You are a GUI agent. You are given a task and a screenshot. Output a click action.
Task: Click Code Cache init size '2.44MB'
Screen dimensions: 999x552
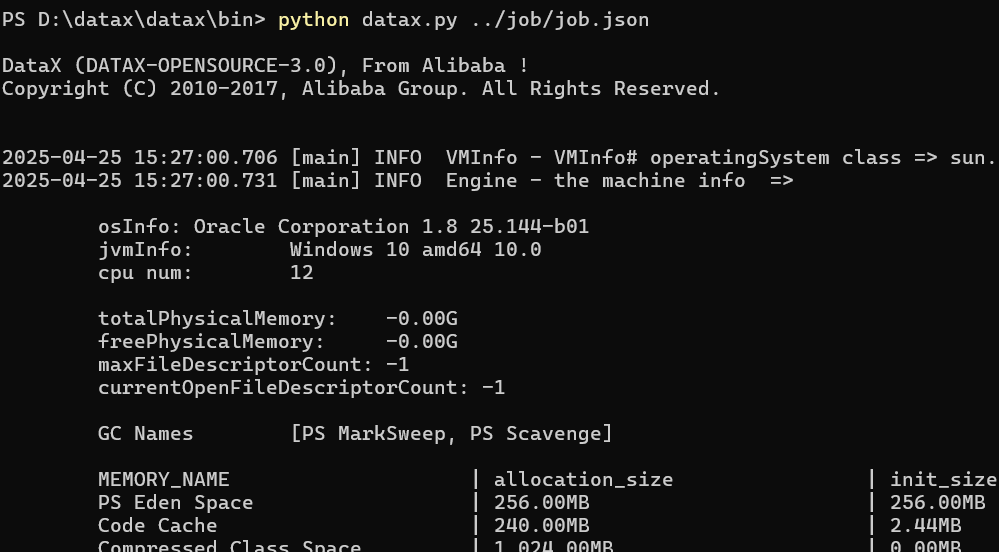coord(926,525)
